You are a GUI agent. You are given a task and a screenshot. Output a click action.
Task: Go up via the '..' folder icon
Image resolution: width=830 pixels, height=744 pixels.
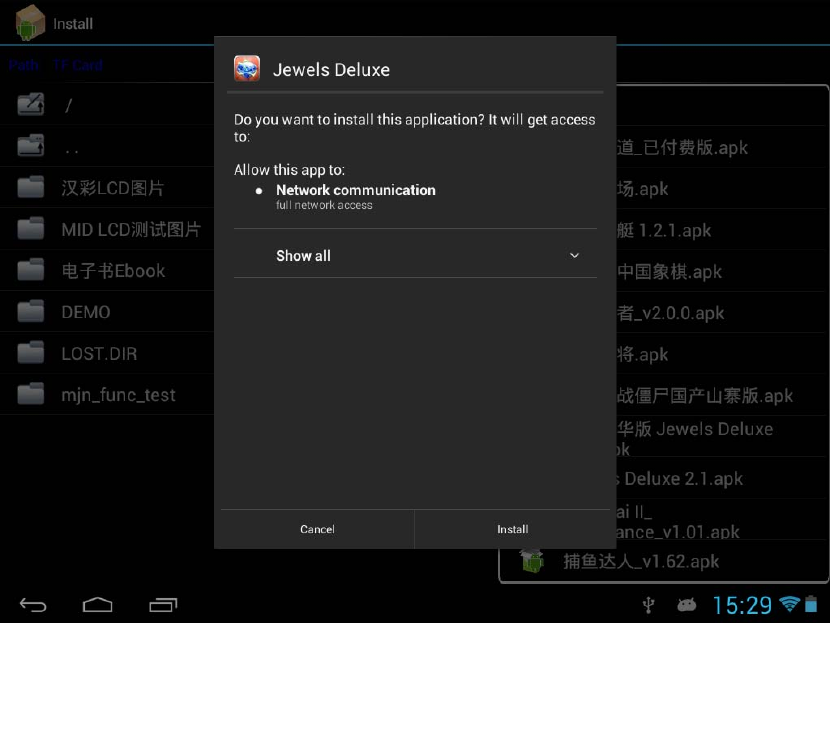31,146
